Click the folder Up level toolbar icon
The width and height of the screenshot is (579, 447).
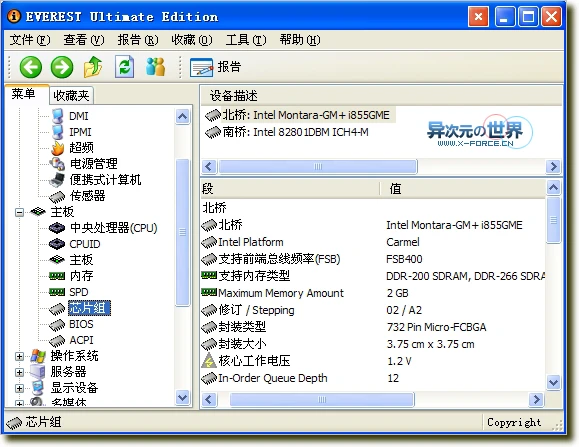[x=93, y=67]
